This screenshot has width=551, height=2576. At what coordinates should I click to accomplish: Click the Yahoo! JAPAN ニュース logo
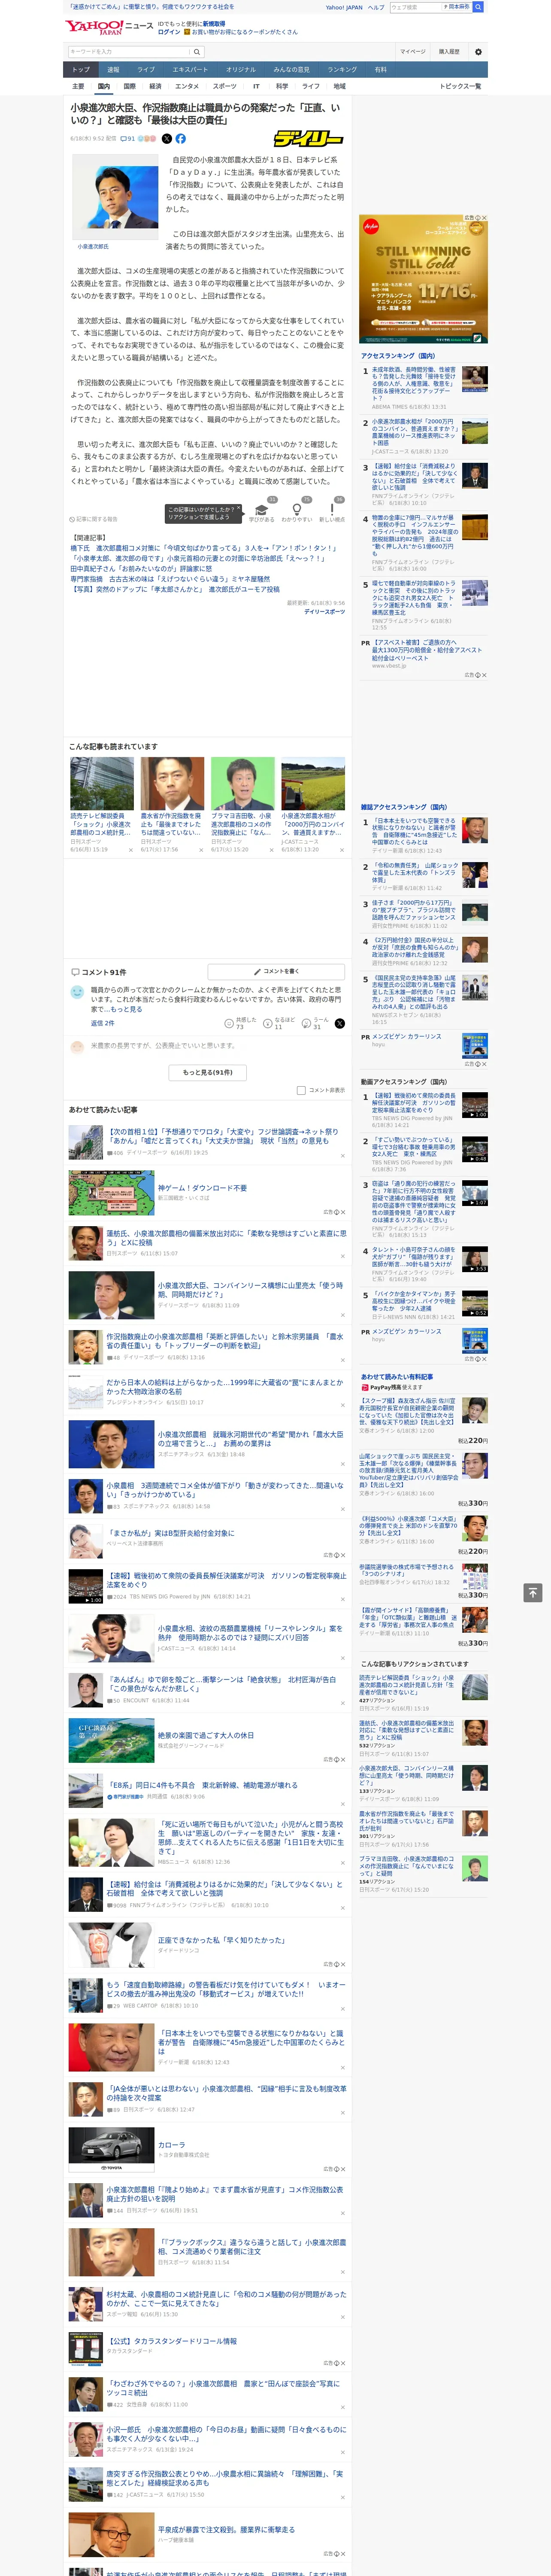pos(109,27)
